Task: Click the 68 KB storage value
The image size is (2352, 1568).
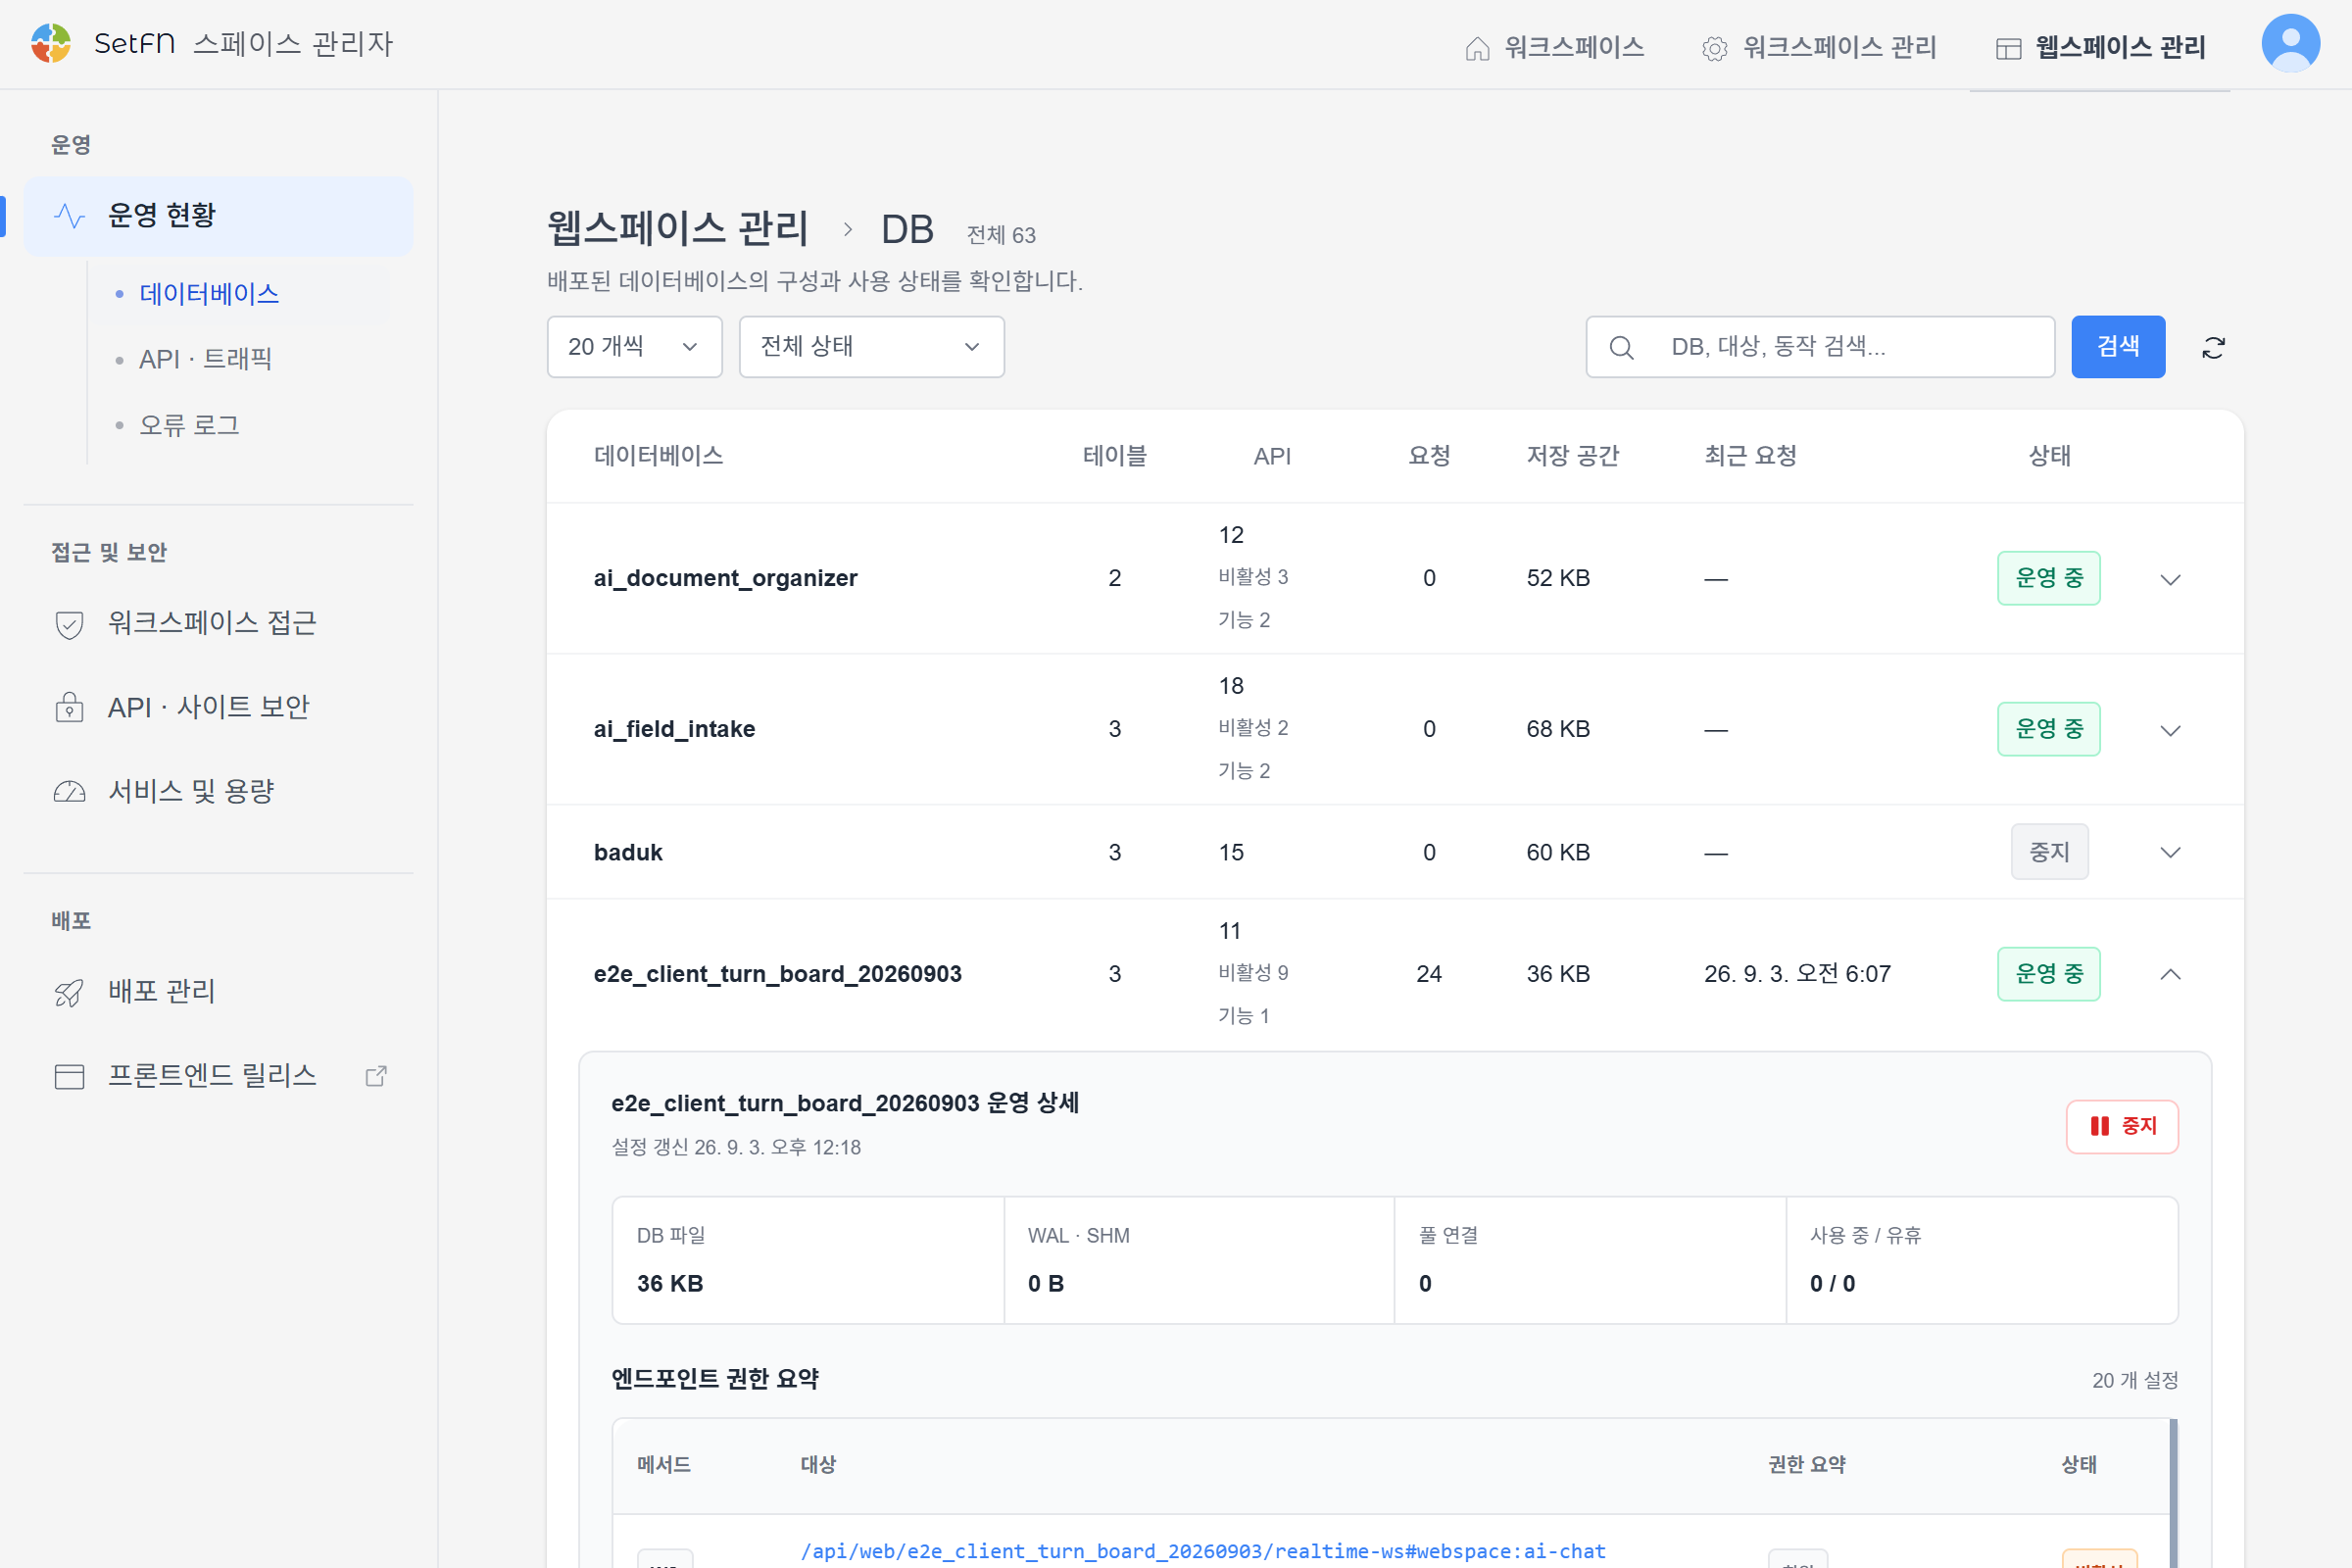Action: [1558, 729]
